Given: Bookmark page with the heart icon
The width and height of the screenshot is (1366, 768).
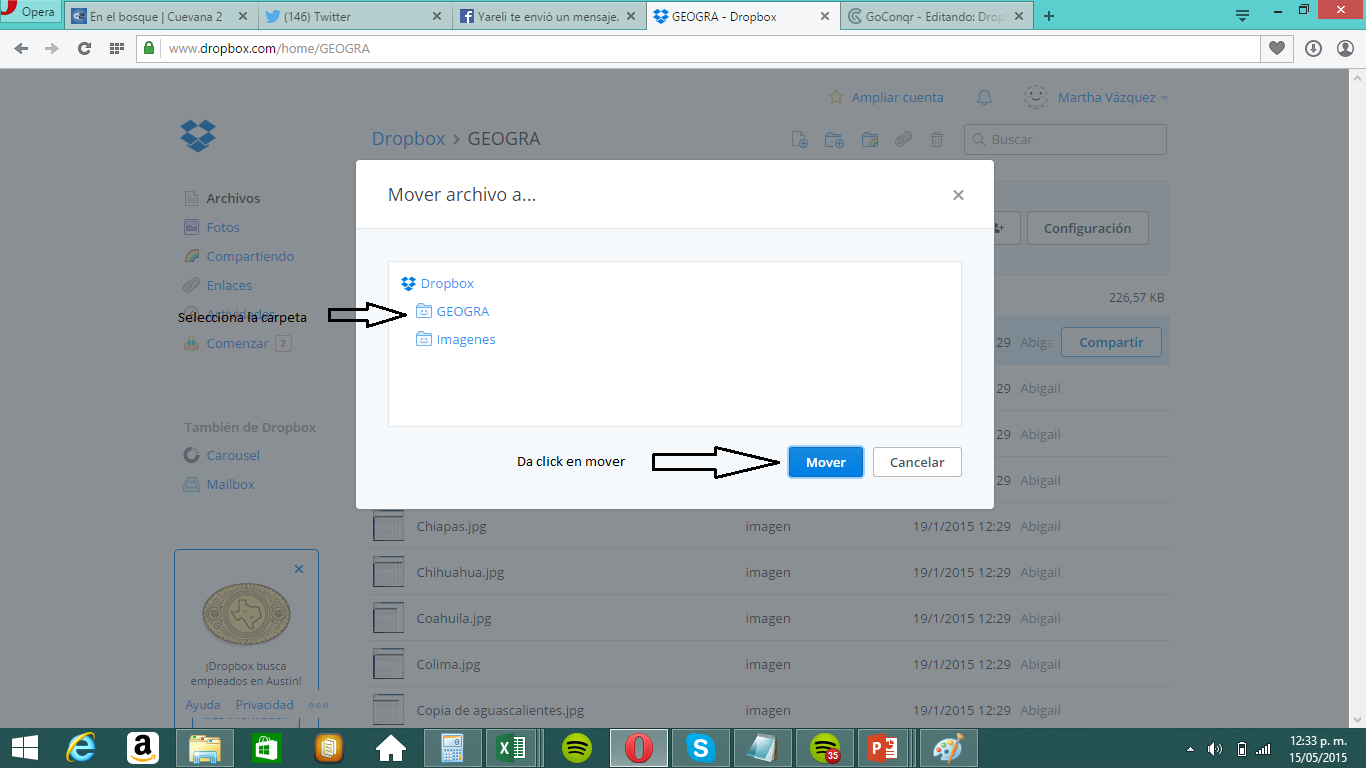Looking at the screenshot, I should (1277, 48).
